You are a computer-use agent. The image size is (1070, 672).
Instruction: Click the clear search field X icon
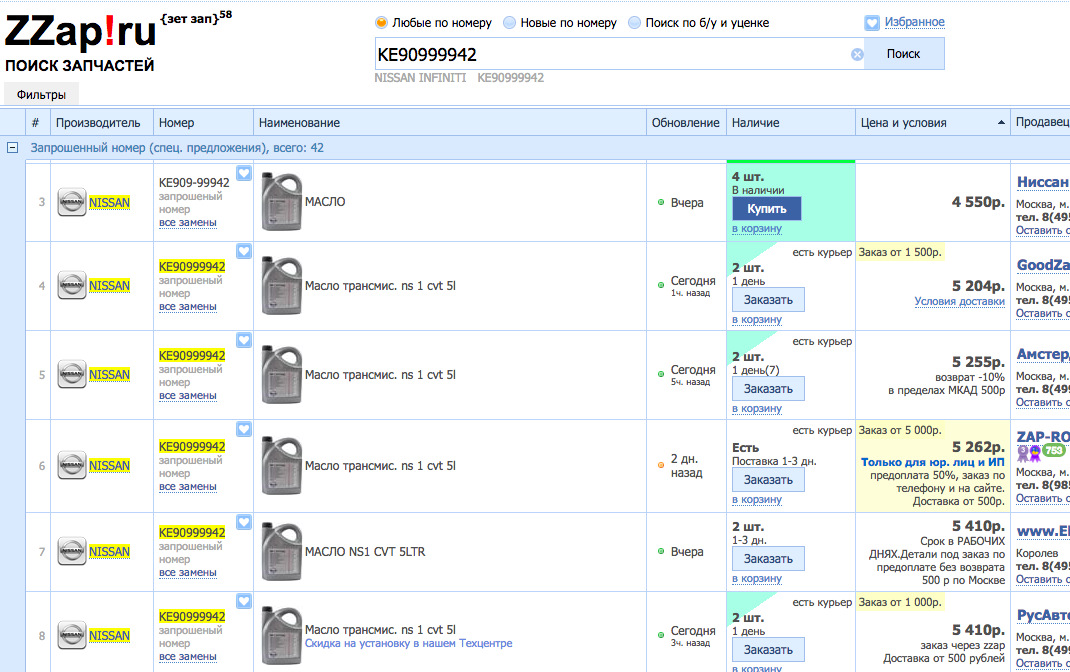(857, 55)
